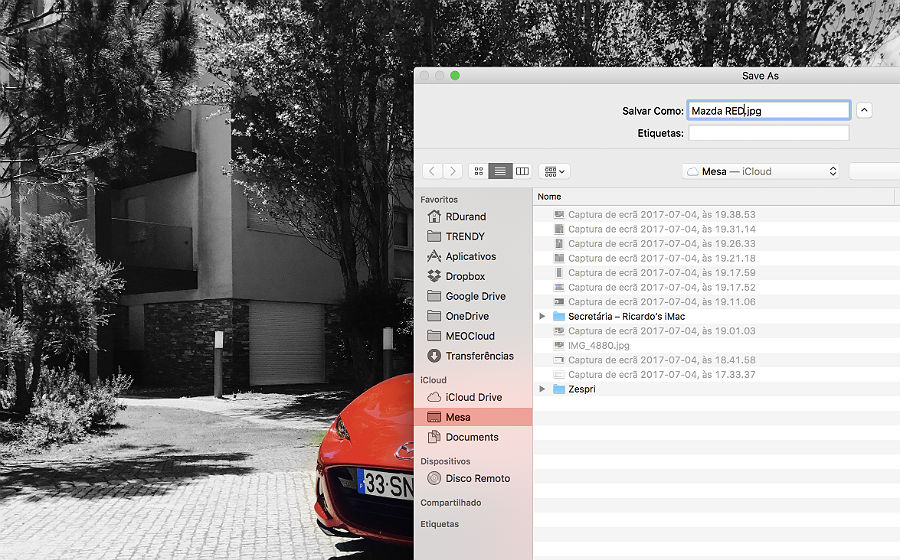
Task: Click the green zoom window button
Action: point(455,76)
